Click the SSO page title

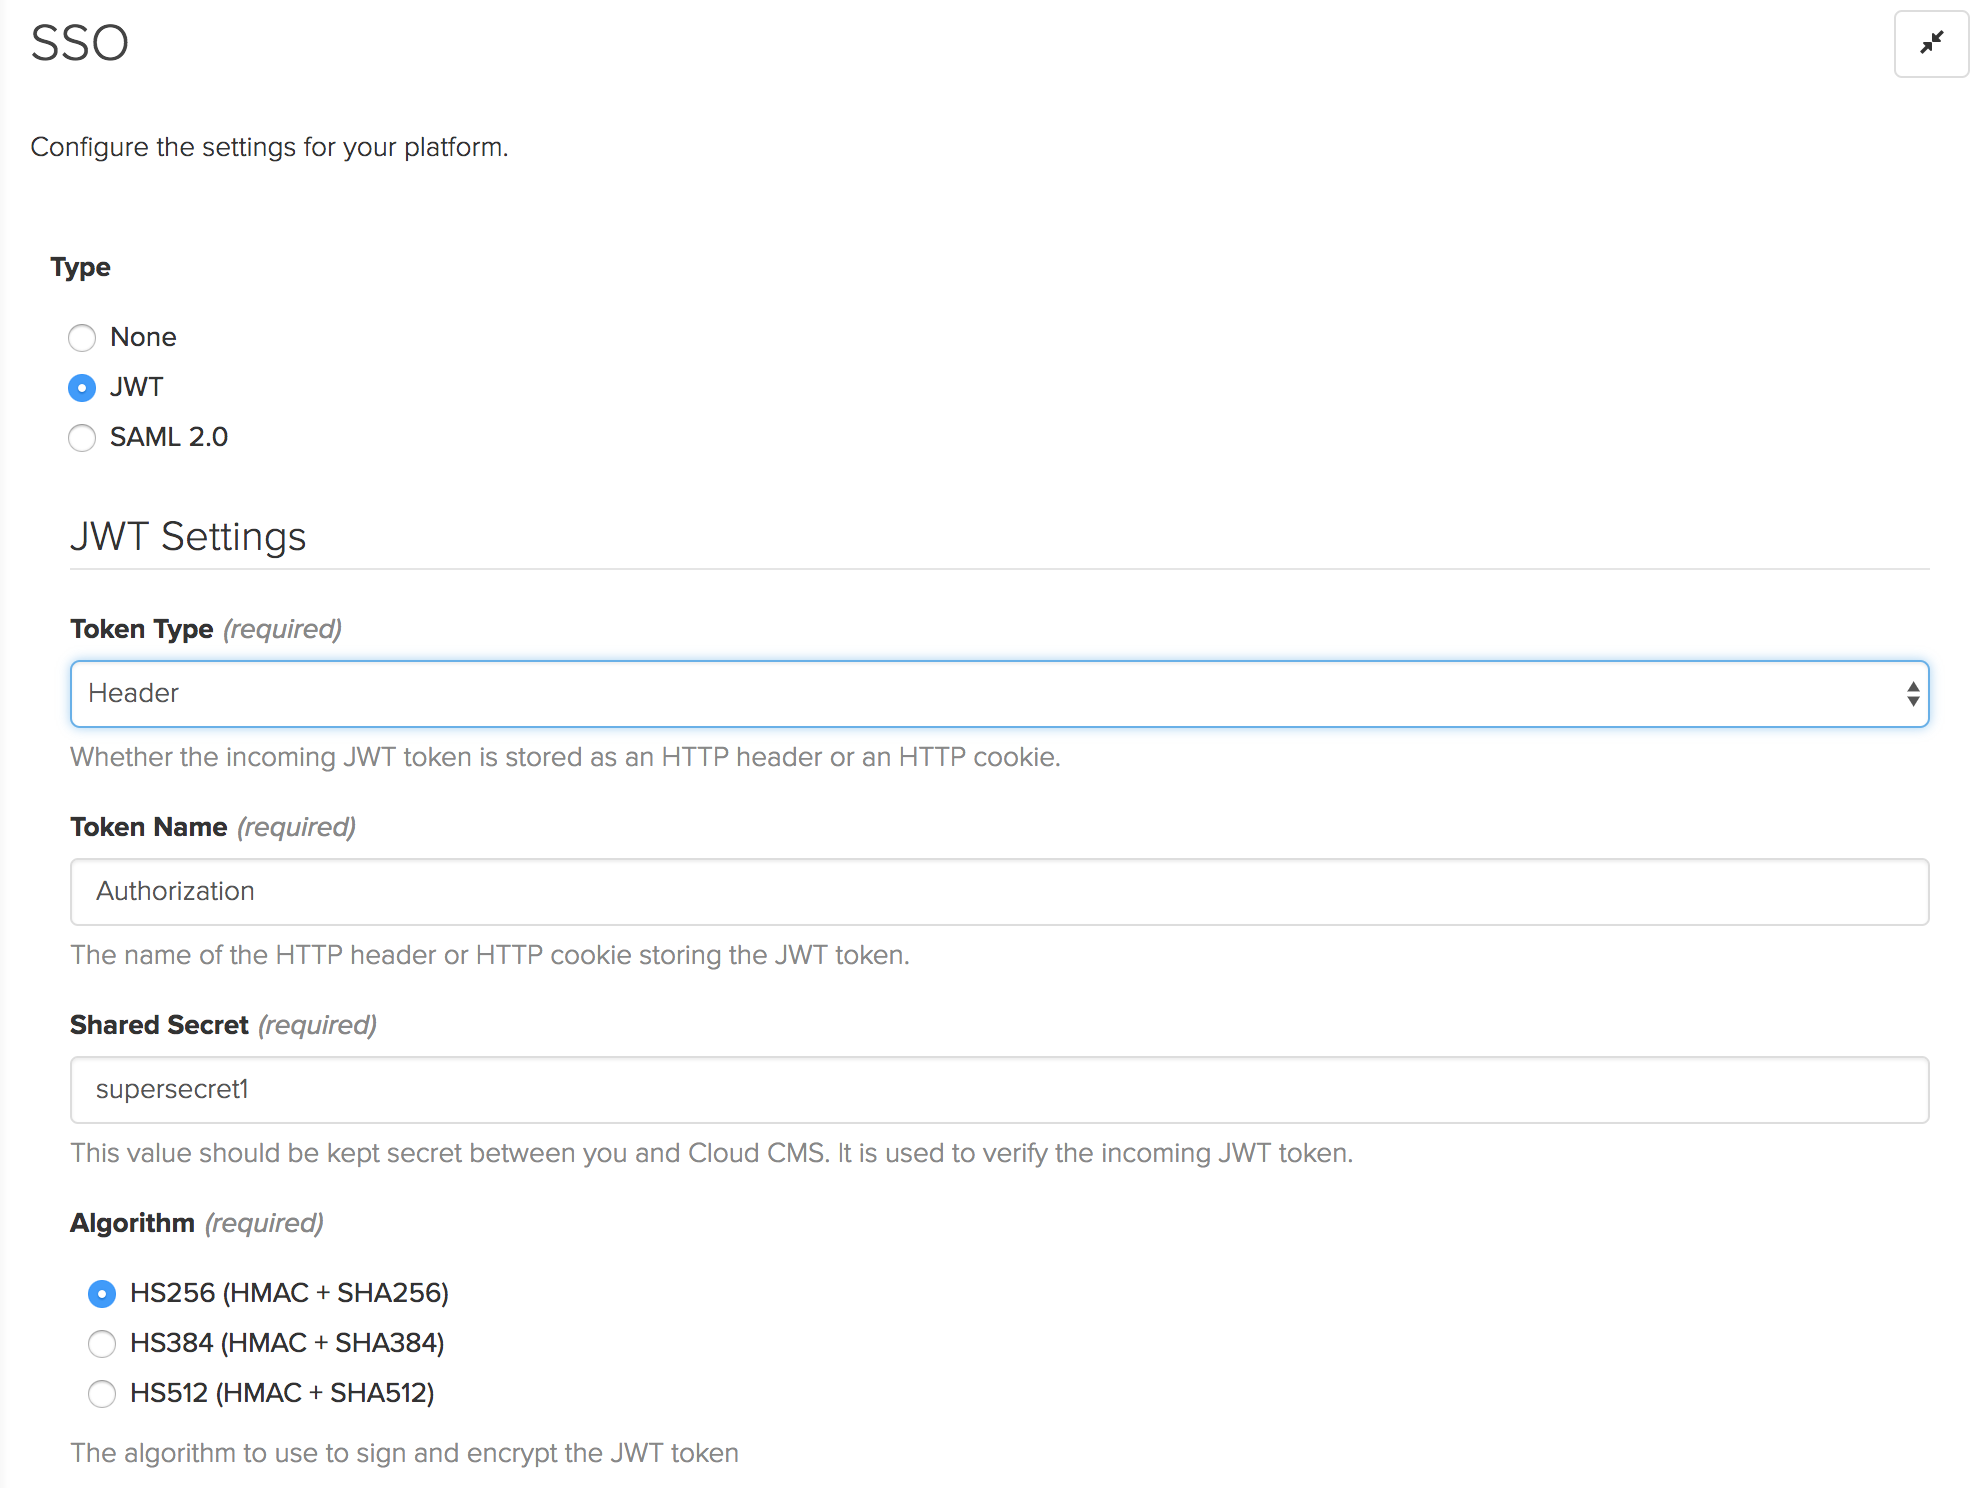tap(80, 43)
